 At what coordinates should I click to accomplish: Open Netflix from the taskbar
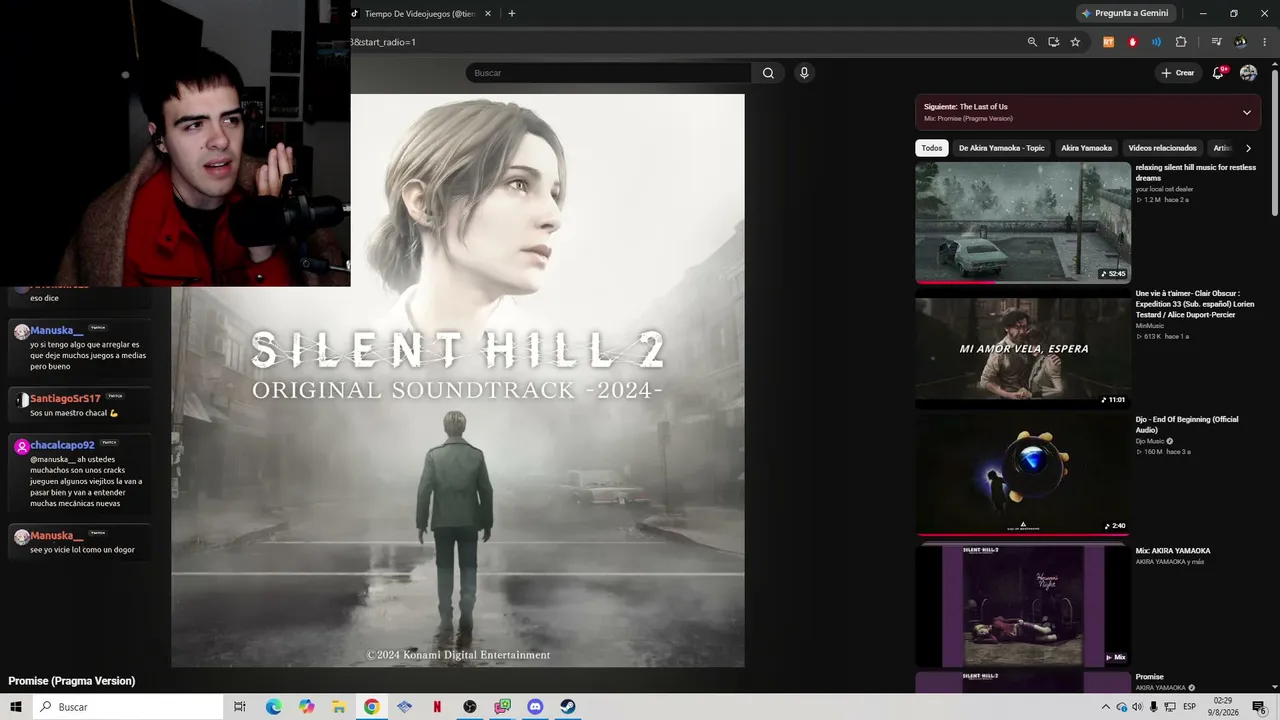tap(437, 707)
